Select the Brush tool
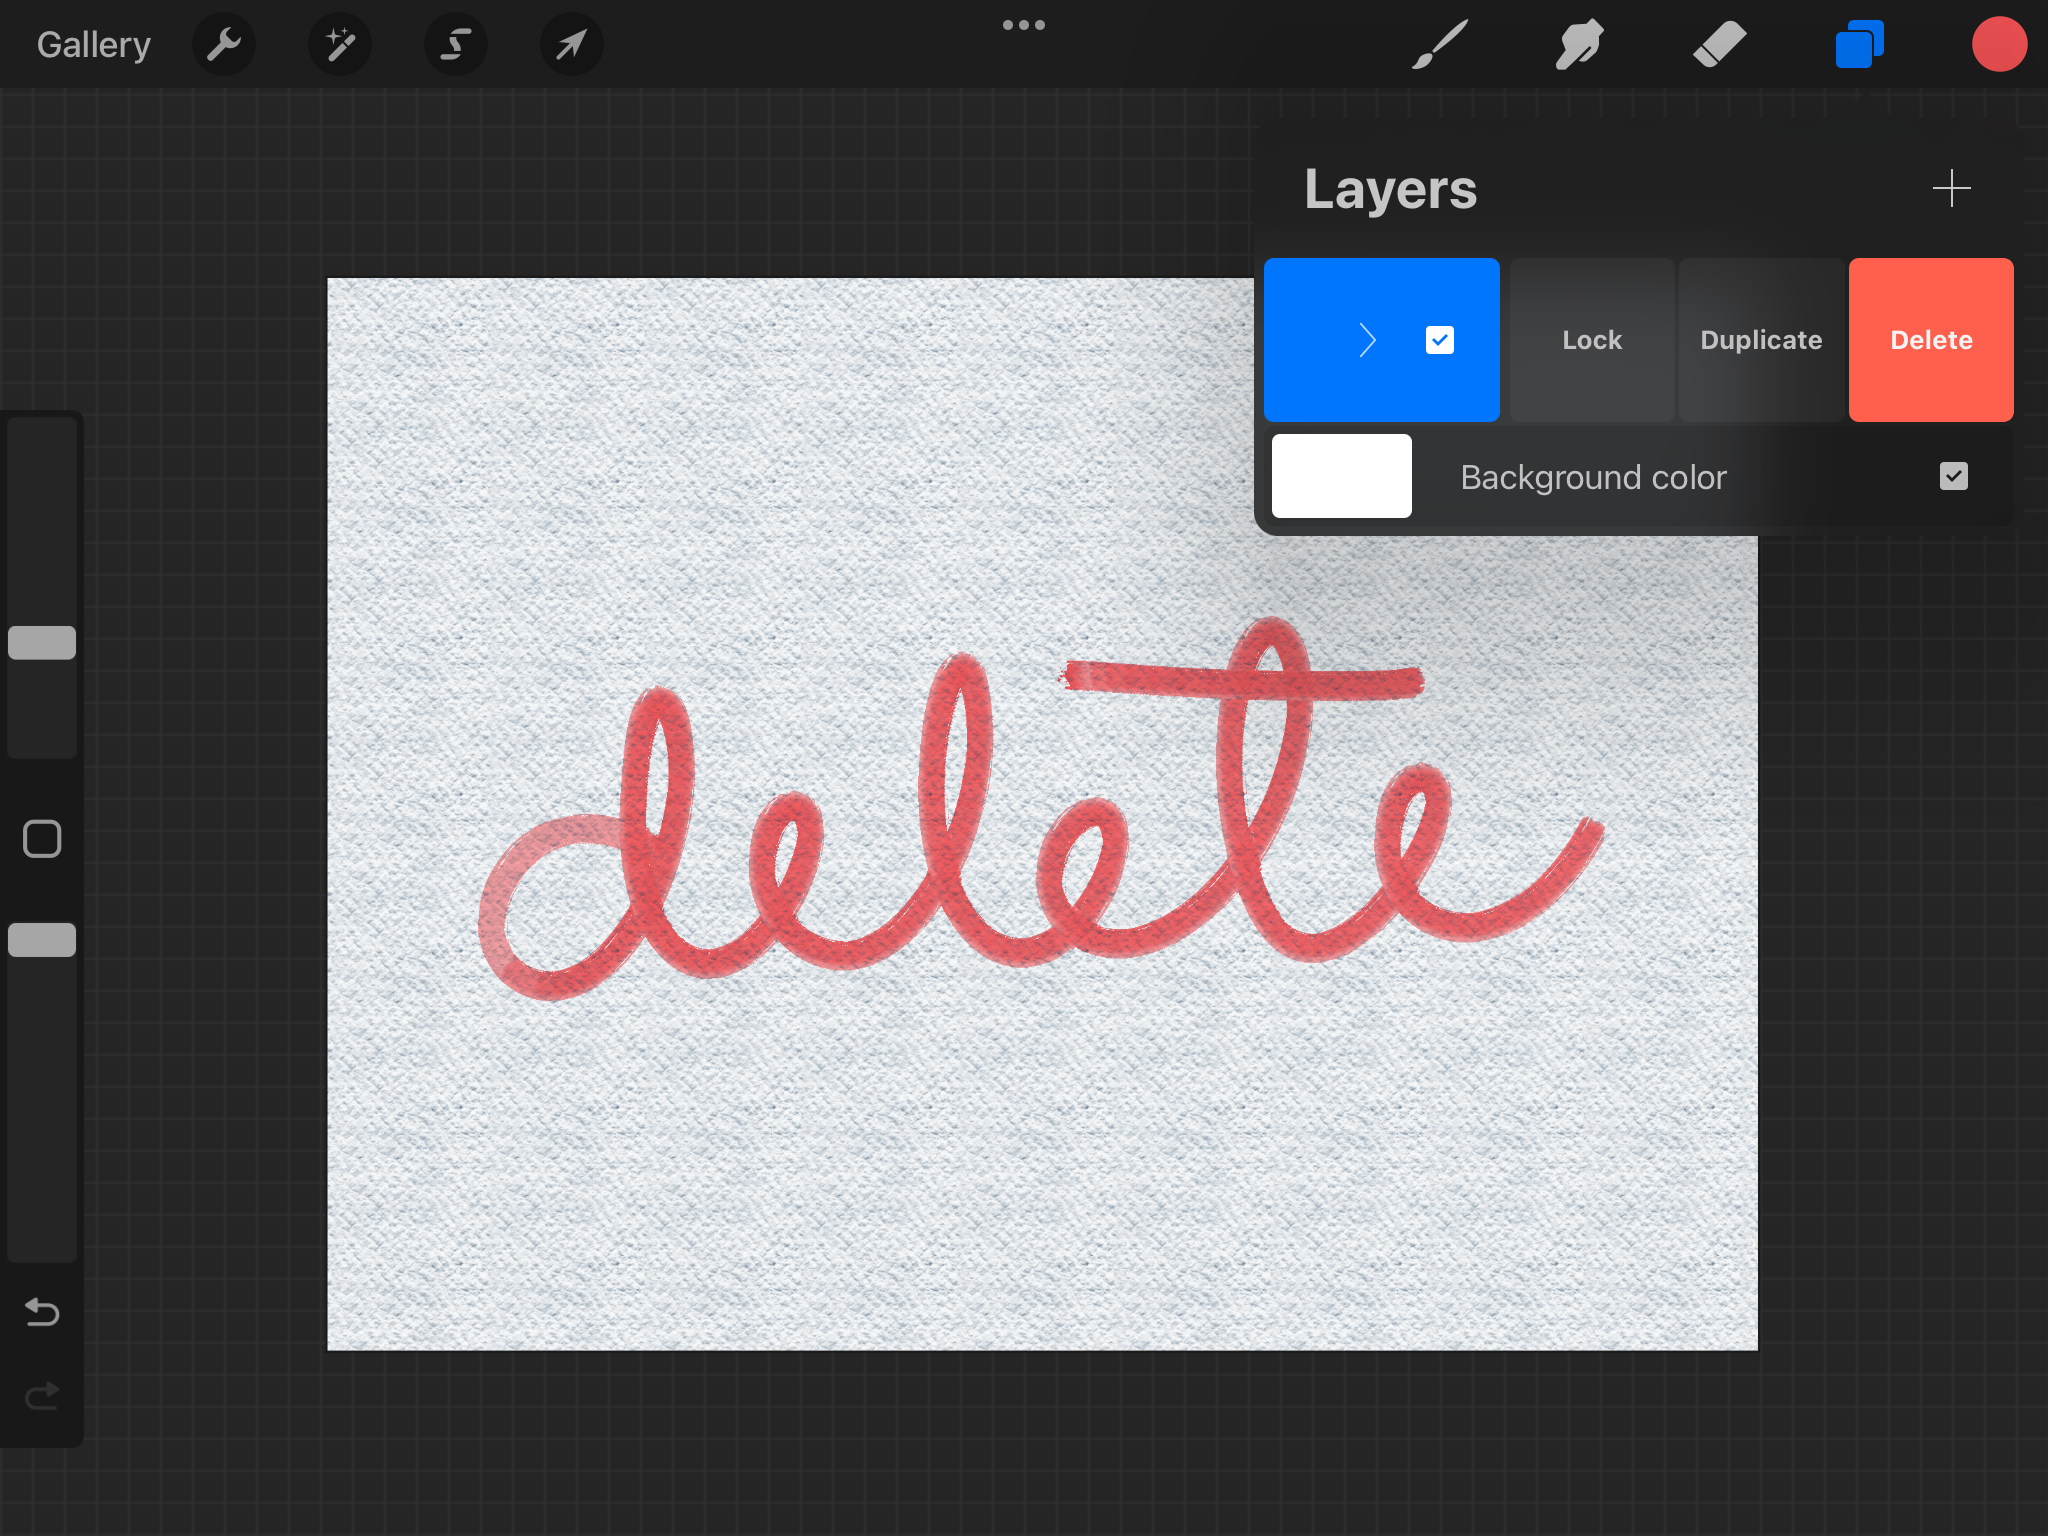The height and width of the screenshot is (1536, 2048). coord(1440,44)
